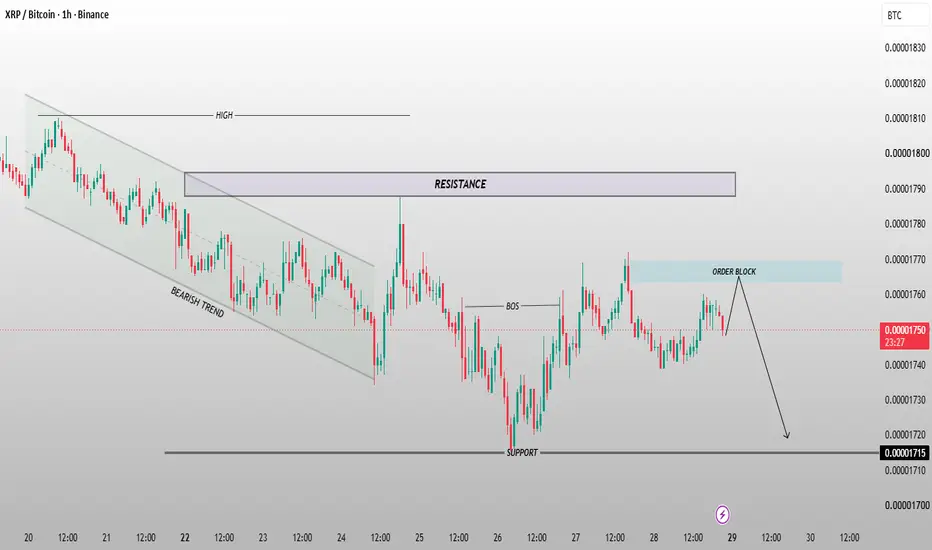Viewport: 932px width, 550px height.
Task: Click date 24 on the time axis
Action: click(x=341, y=538)
